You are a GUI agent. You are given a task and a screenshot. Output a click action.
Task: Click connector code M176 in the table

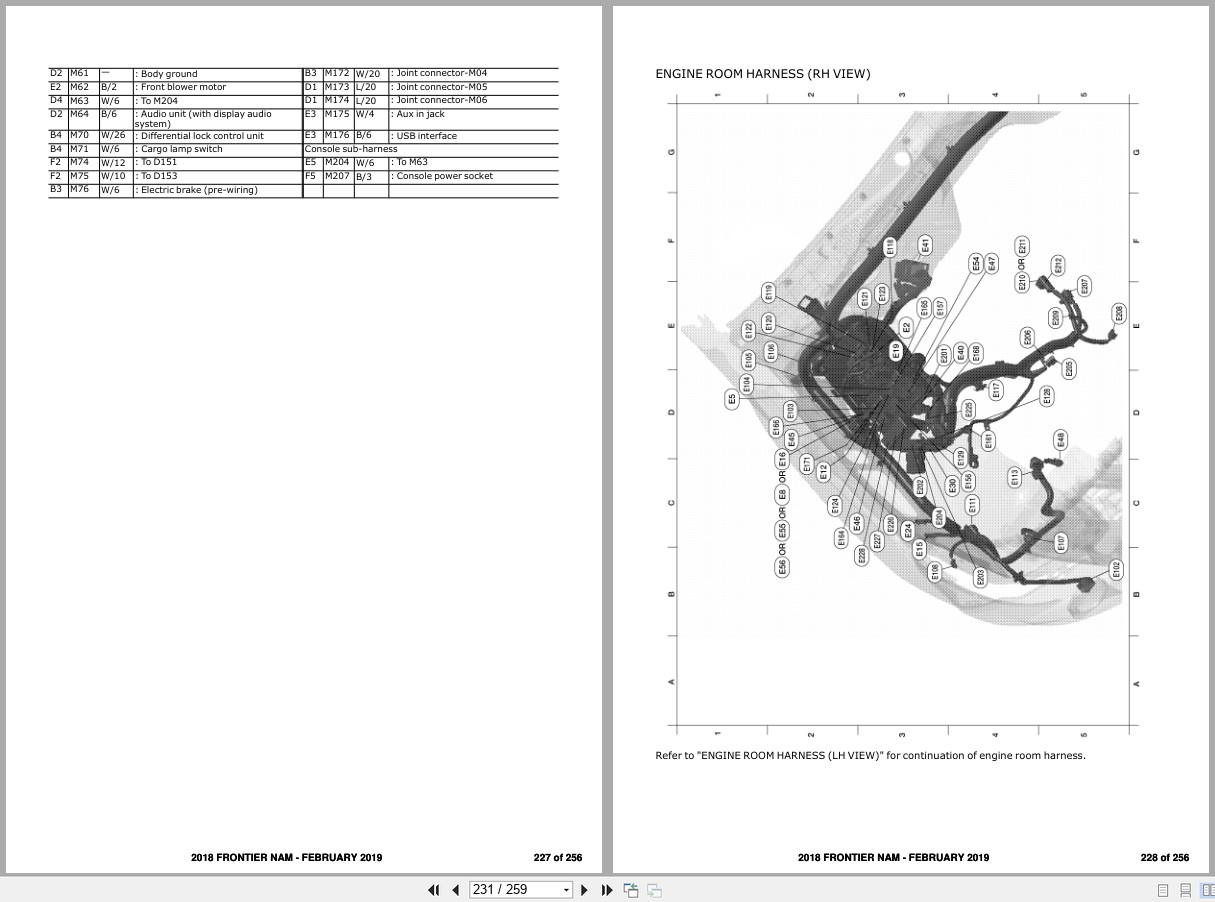click(337, 135)
